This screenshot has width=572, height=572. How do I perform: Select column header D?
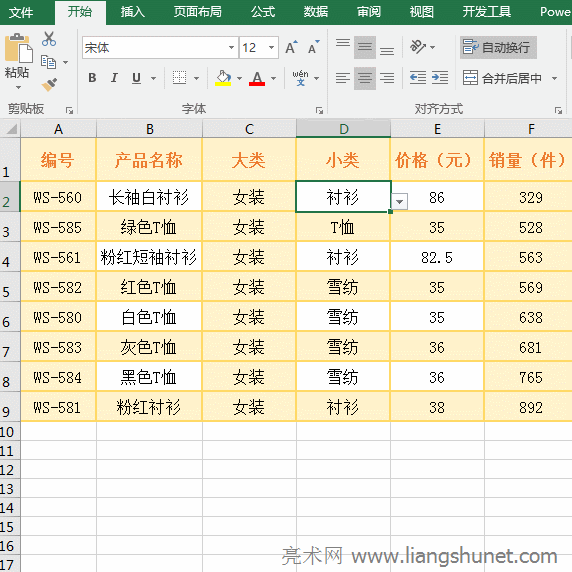tap(343, 129)
